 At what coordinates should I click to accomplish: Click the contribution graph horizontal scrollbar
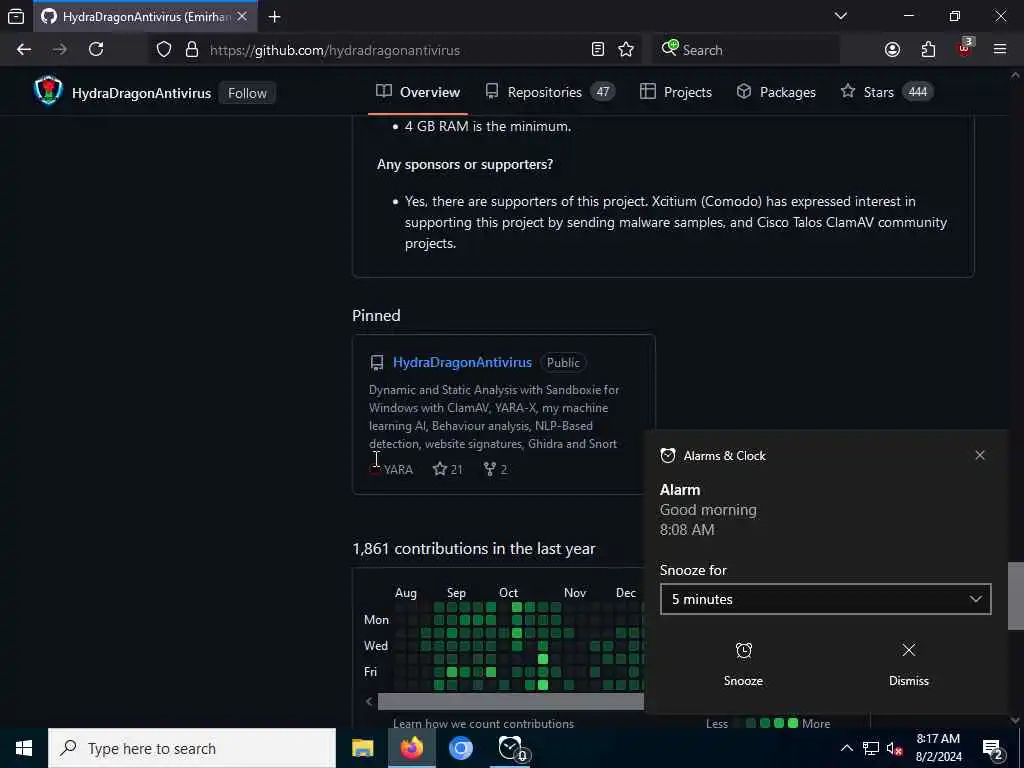511,701
